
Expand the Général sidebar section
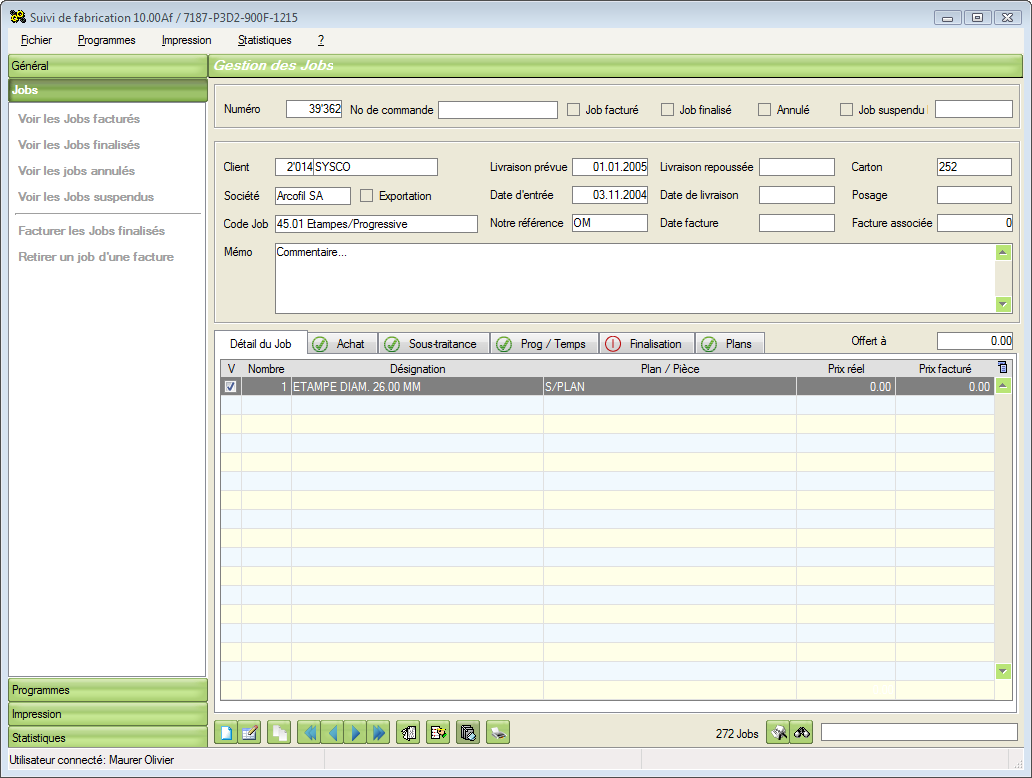(108, 66)
